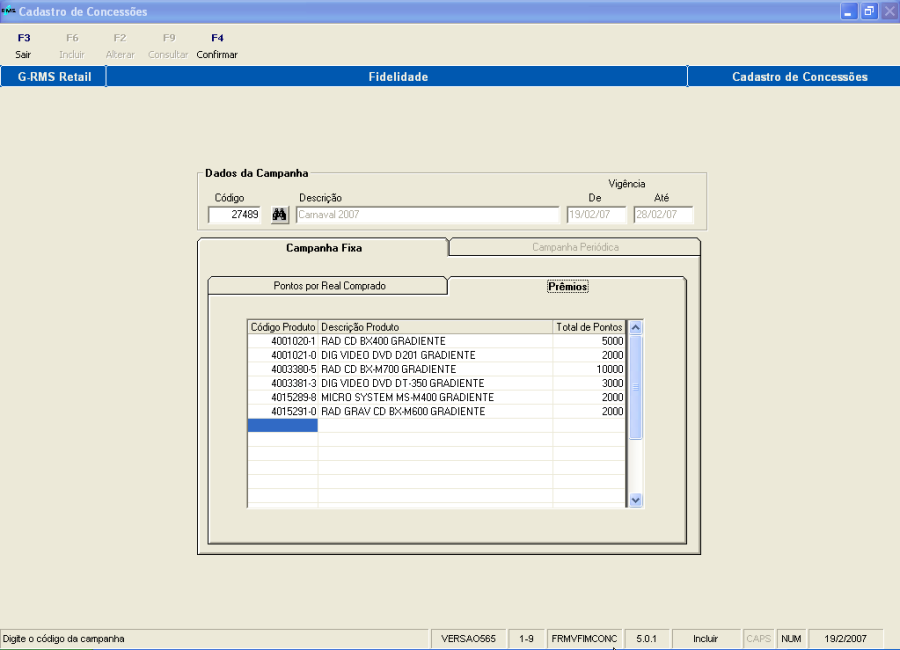Switch to the Campanha Fixa tab
Viewport: 900px width, 650px height.
pos(323,248)
